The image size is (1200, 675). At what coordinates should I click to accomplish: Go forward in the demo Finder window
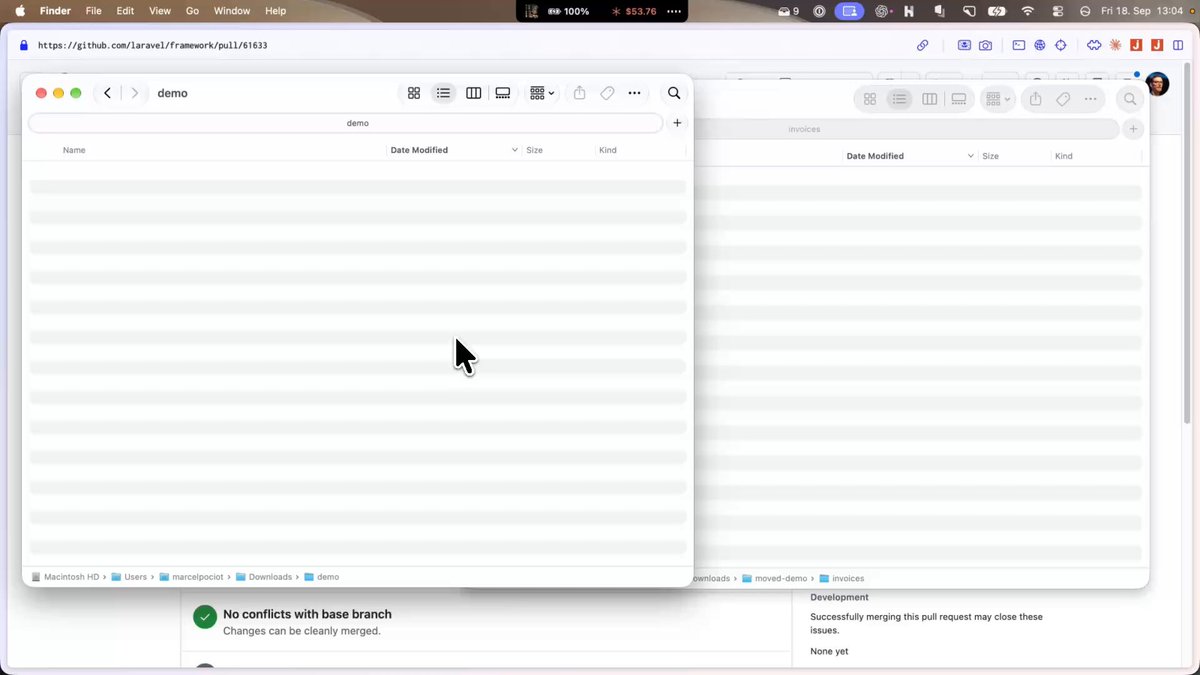coord(135,93)
